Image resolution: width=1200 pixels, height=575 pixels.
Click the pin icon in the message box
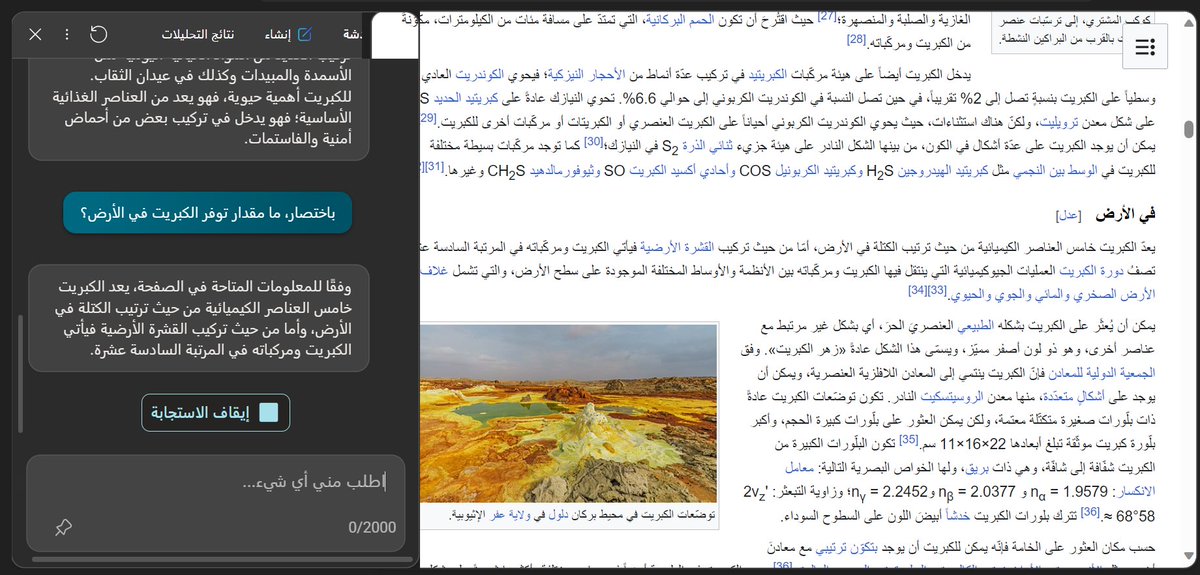coord(62,527)
